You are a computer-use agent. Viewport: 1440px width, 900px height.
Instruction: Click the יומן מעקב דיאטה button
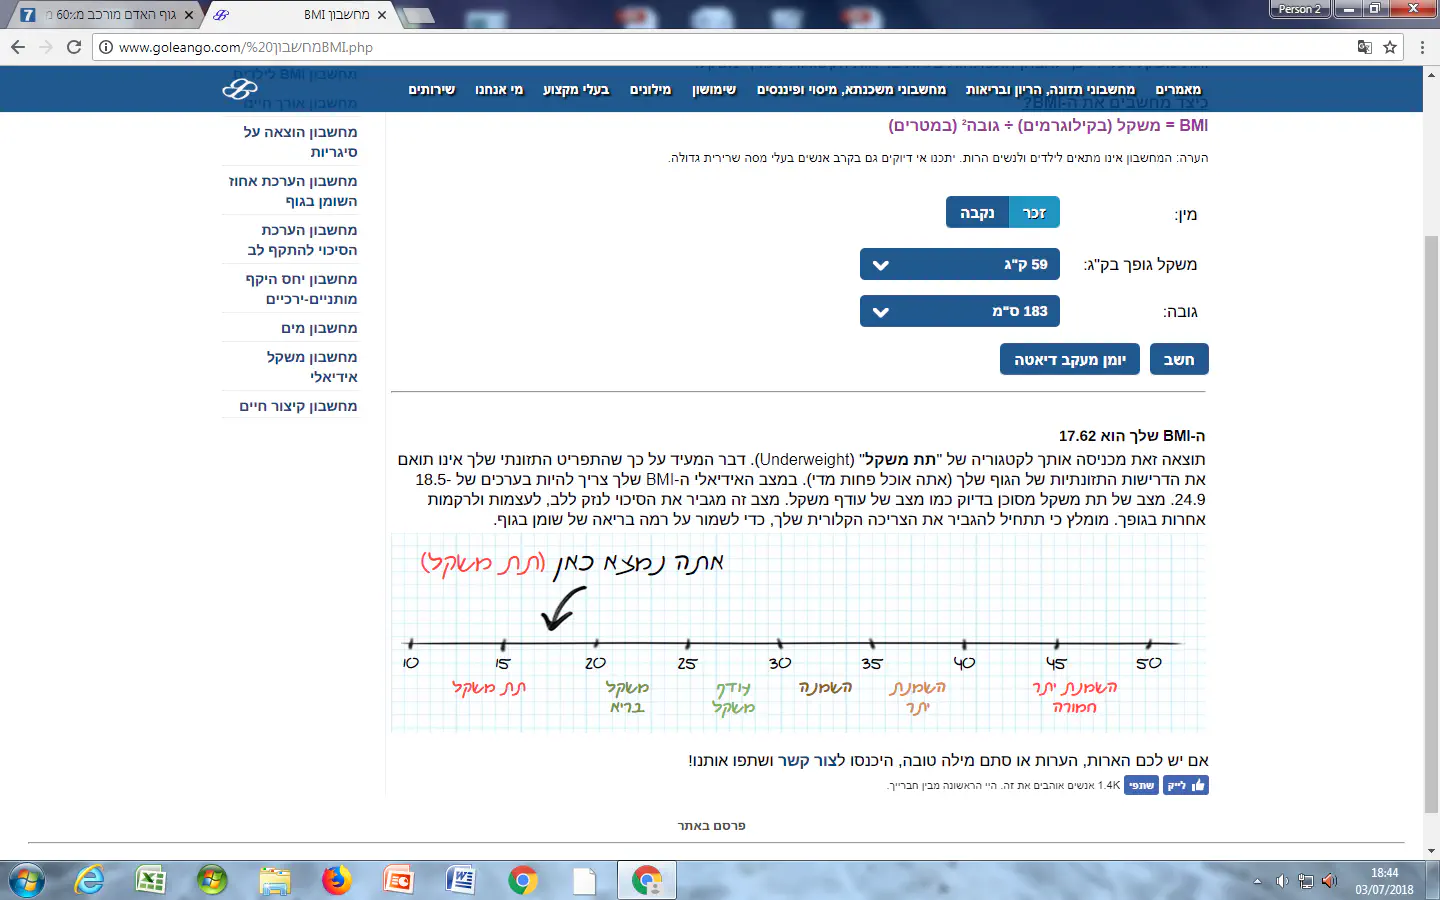pos(1069,360)
